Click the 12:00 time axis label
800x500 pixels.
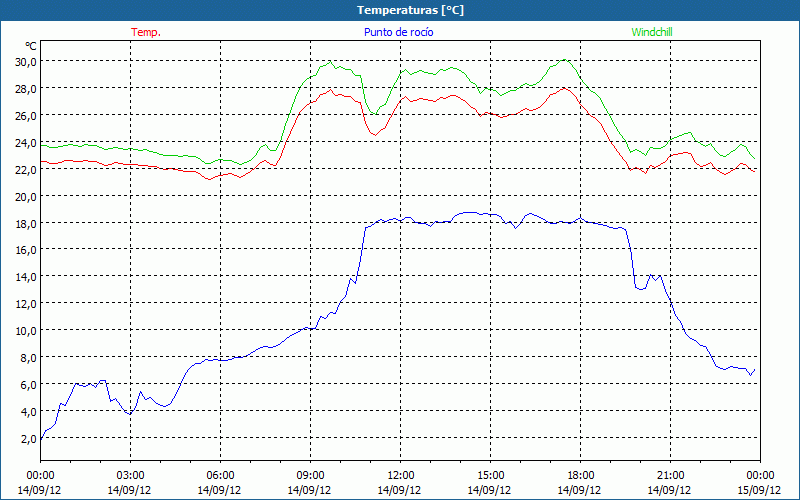[401, 476]
